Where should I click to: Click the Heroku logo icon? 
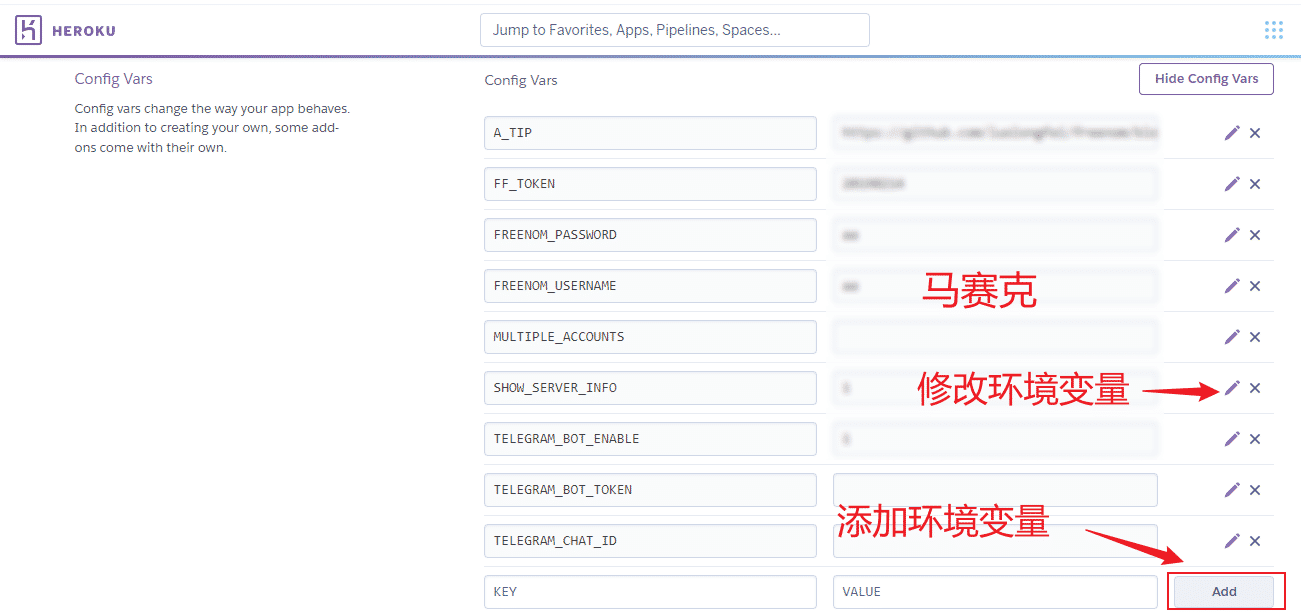[x=28, y=29]
